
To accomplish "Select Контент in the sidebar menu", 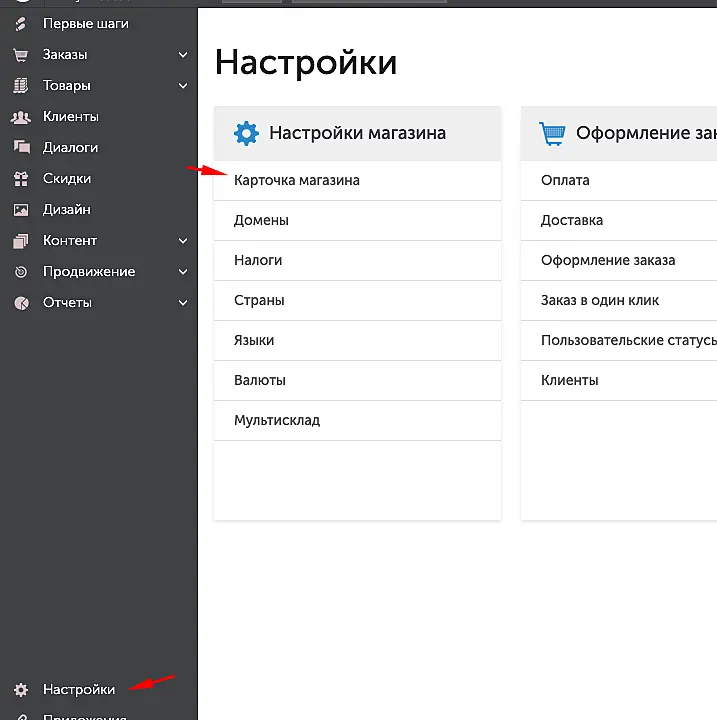I will point(70,241).
